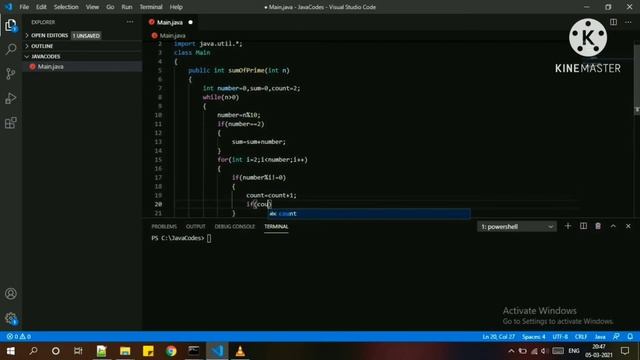Switch to the Output panel tab
640x360 pixels.
196,227
